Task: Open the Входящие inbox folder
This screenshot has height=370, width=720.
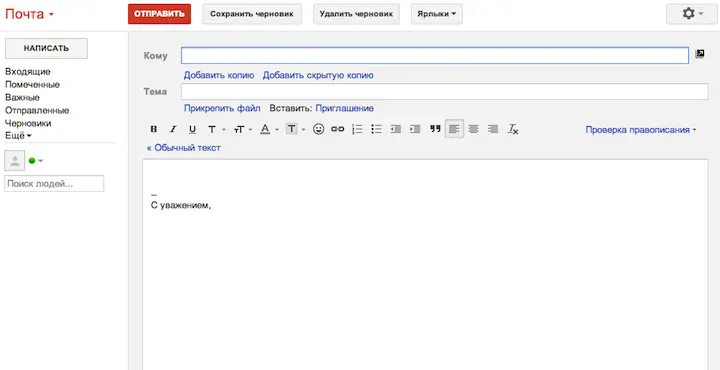Action: tap(28, 72)
